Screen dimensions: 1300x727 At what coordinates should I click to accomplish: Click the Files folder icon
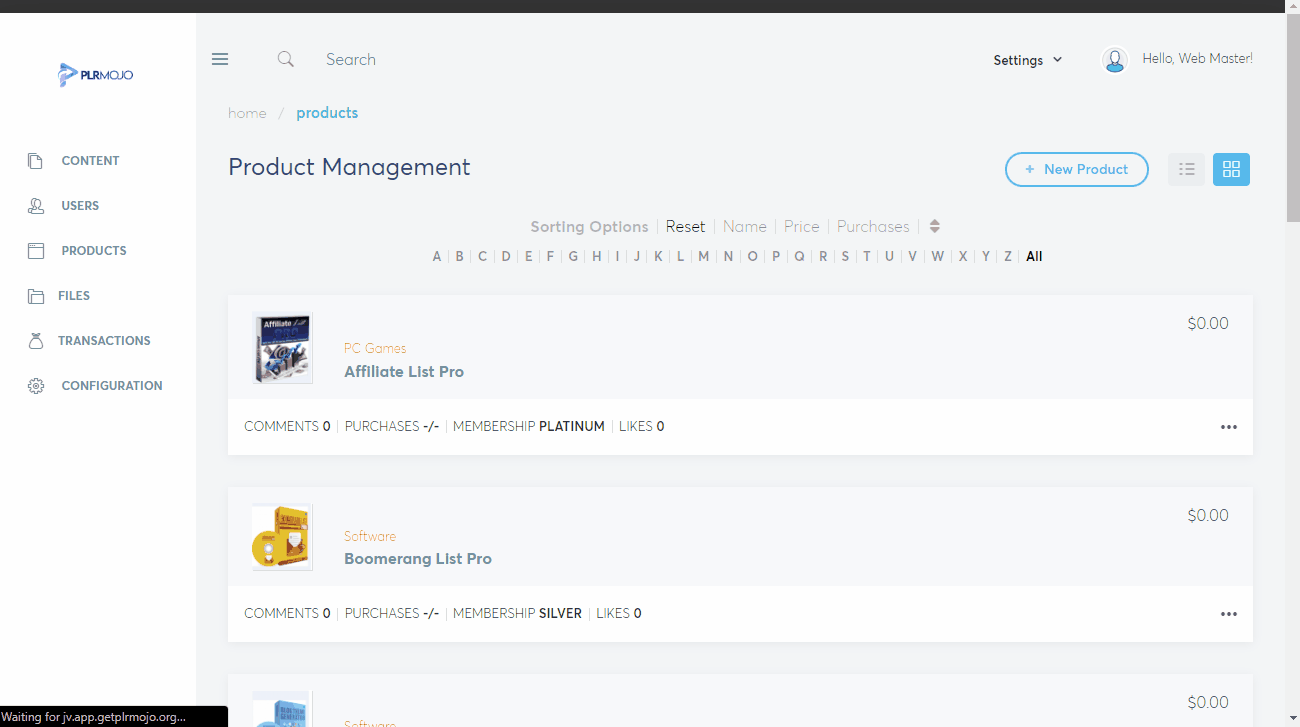pyautogui.click(x=36, y=296)
